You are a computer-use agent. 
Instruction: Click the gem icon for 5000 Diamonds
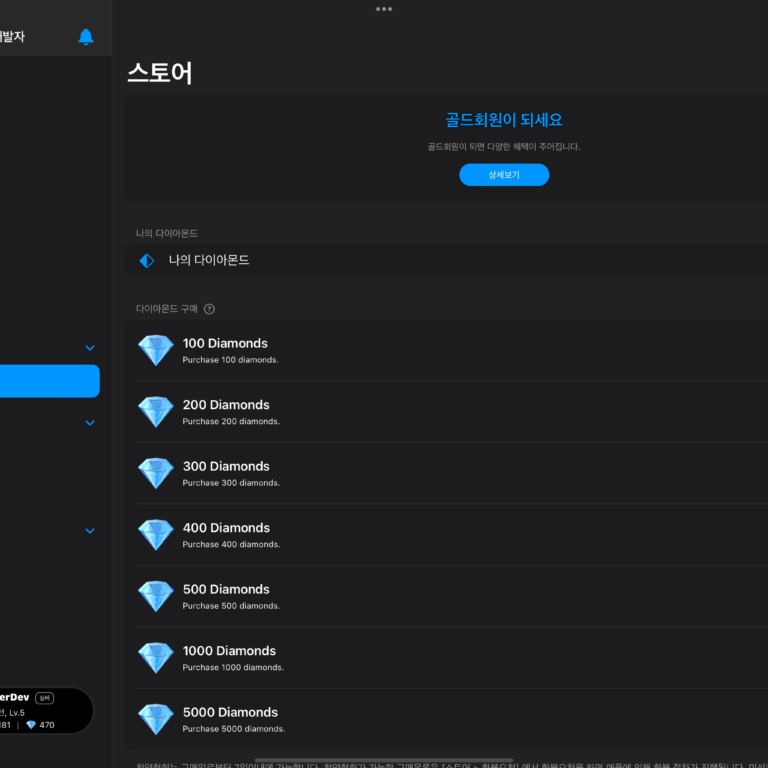[x=155, y=719]
